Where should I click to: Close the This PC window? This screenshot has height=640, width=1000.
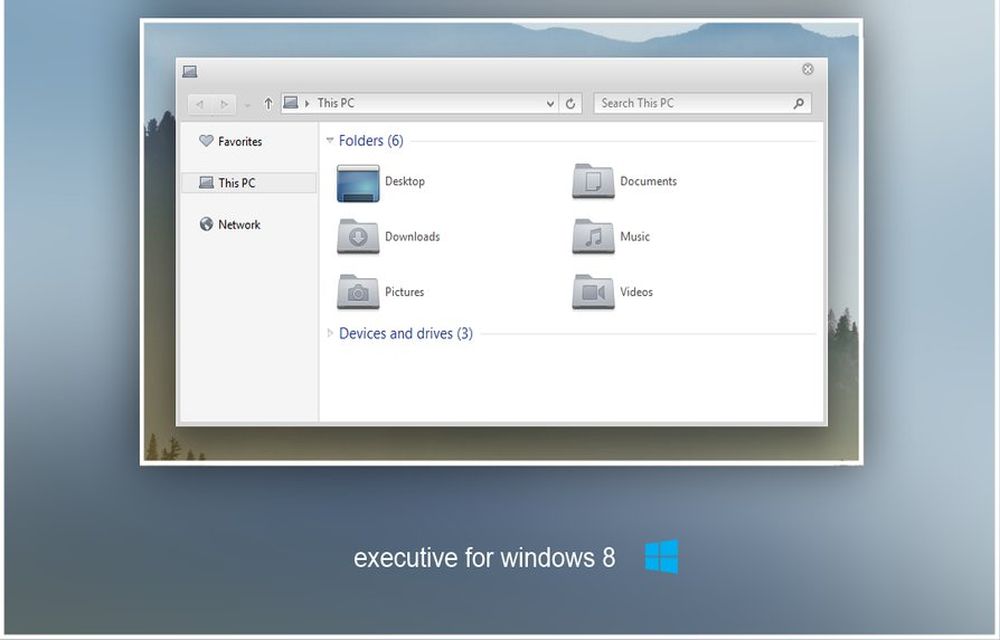pyautogui.click(x=807, y=69)
